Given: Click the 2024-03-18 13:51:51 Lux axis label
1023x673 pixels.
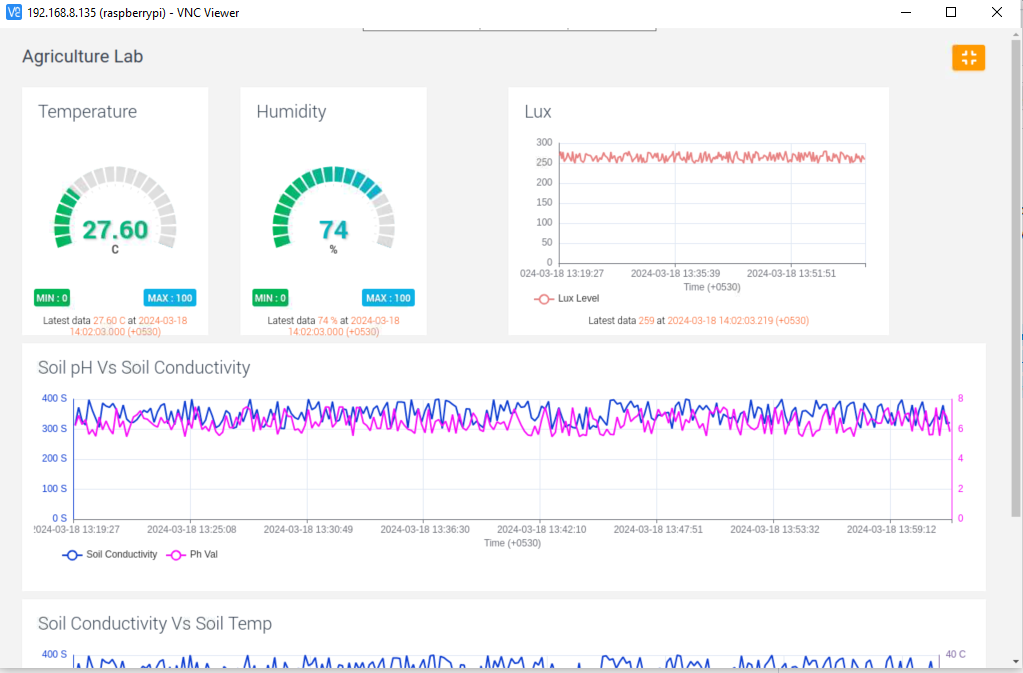Looking at the screenshot, I should 791,274.
